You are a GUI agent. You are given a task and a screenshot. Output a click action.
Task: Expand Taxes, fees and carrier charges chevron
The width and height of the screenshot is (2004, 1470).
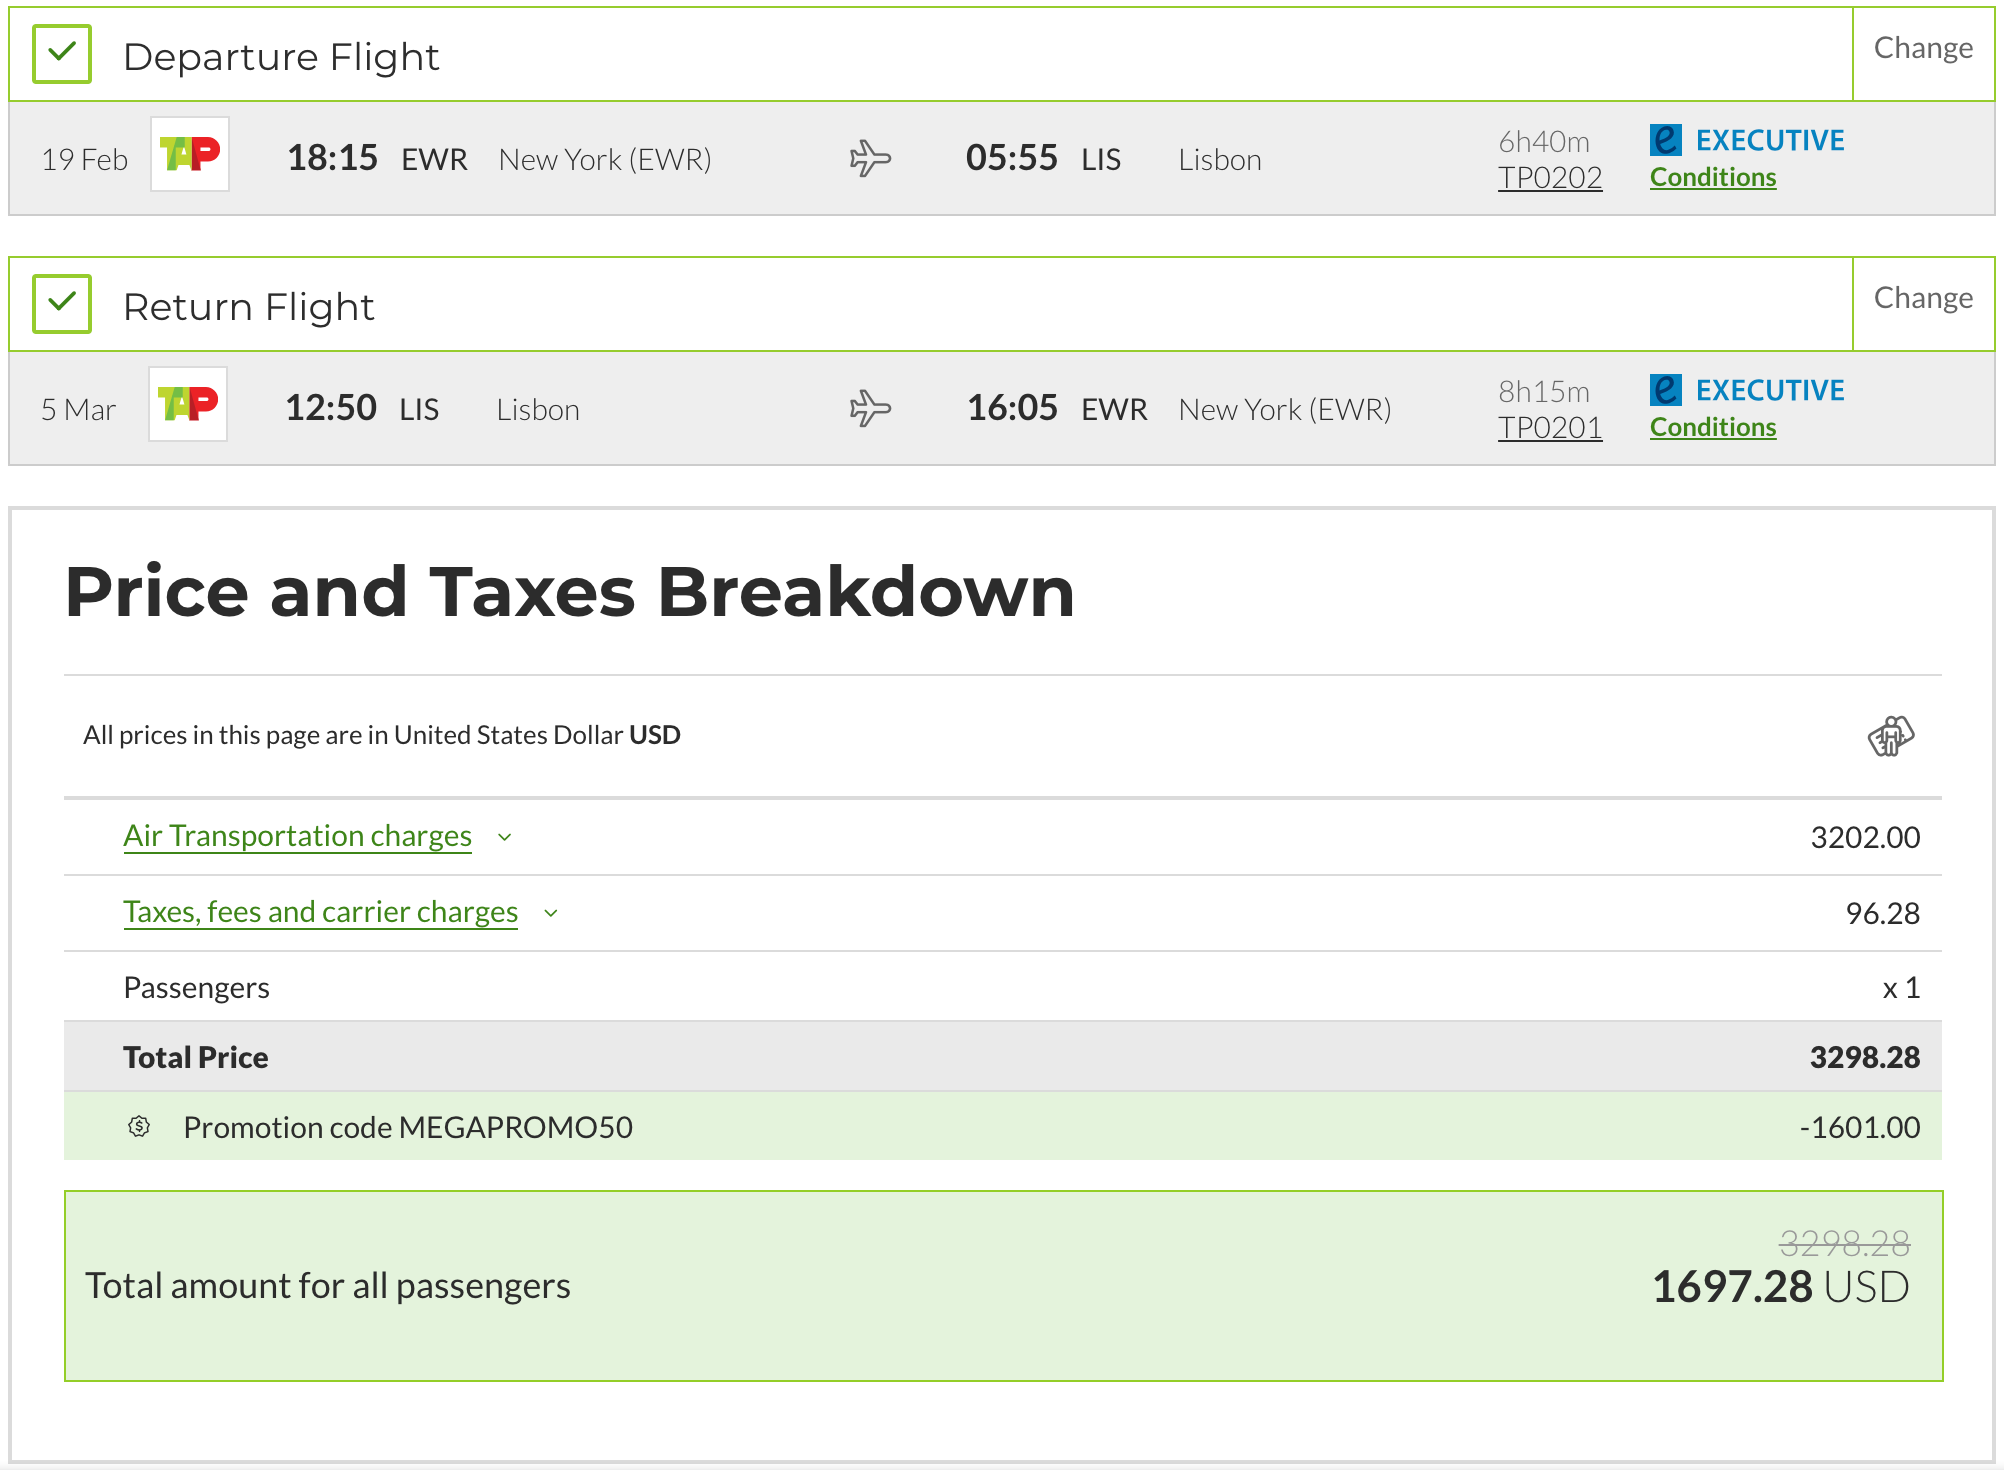[x=551, y=913]
